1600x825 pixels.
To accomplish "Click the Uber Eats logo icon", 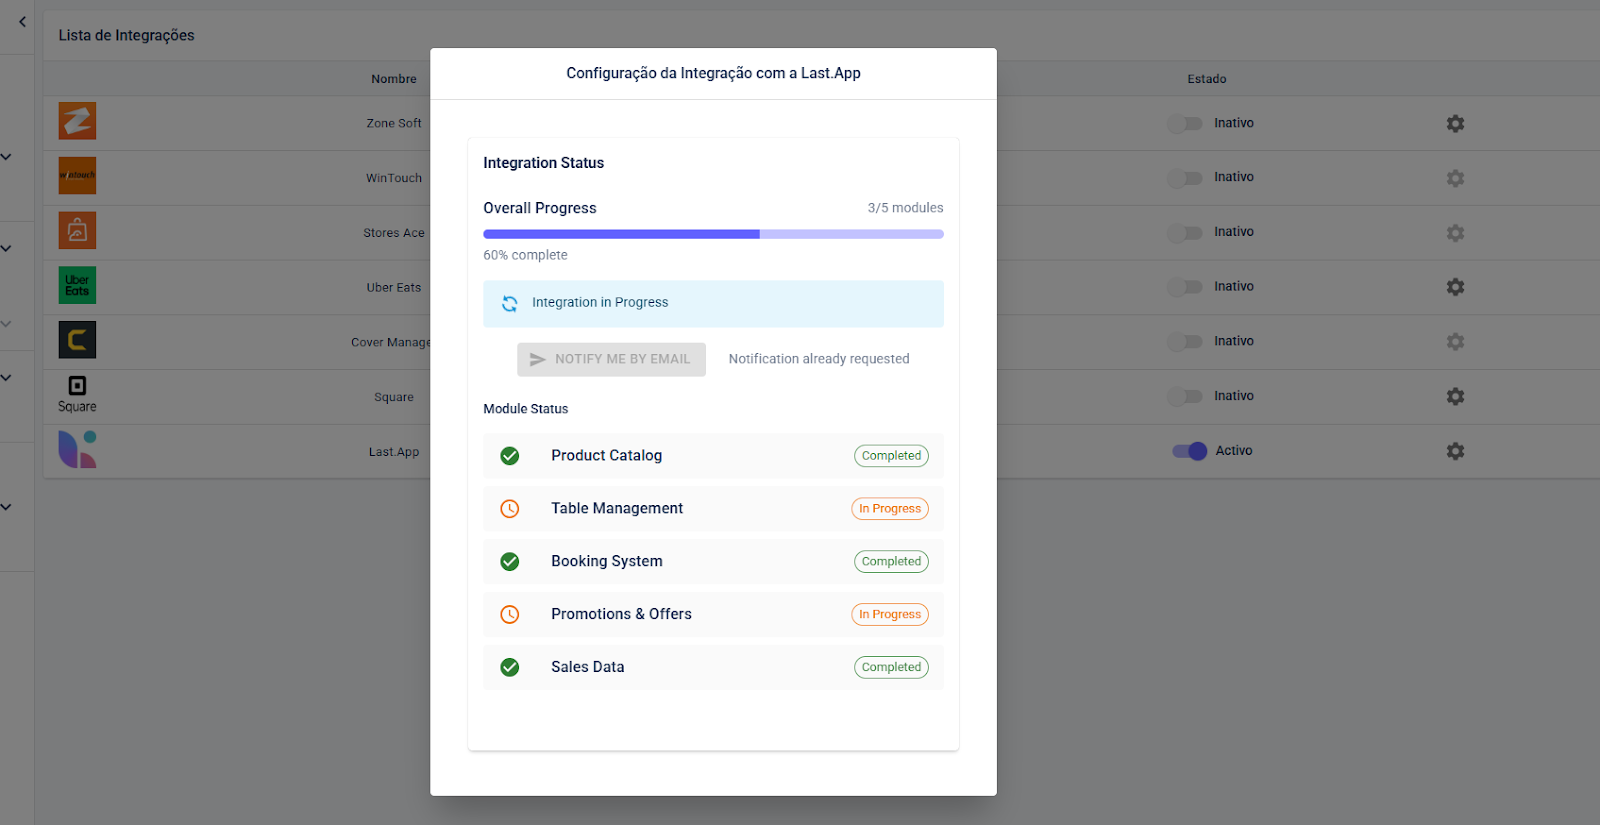I will pos(77,285).
